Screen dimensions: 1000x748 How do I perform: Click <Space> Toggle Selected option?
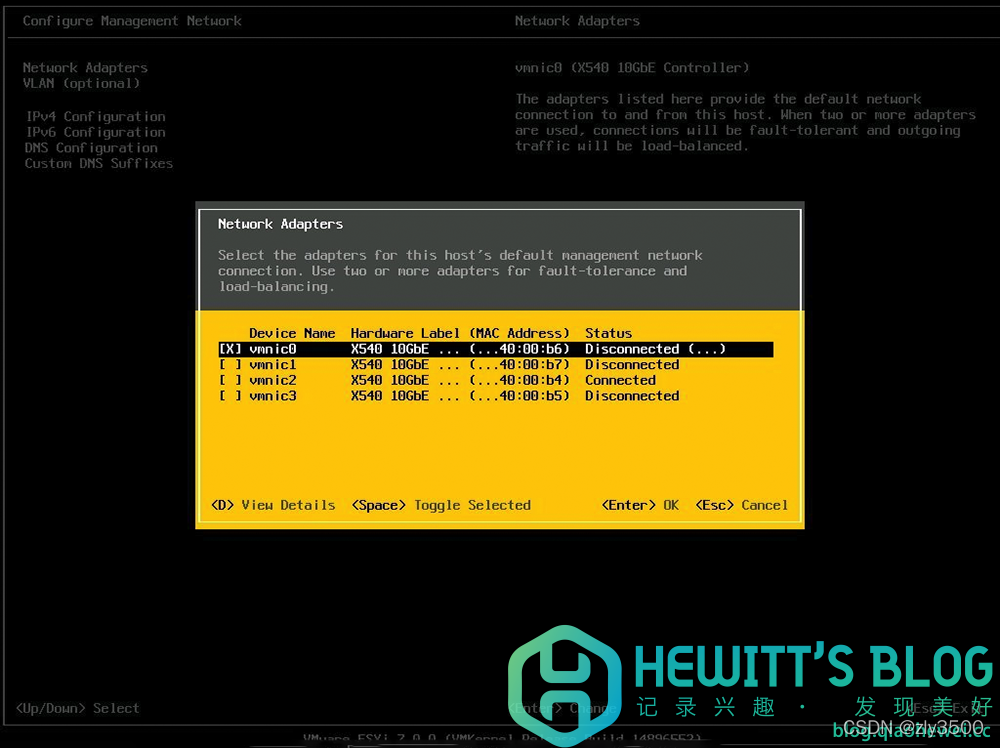pos(441,505)
